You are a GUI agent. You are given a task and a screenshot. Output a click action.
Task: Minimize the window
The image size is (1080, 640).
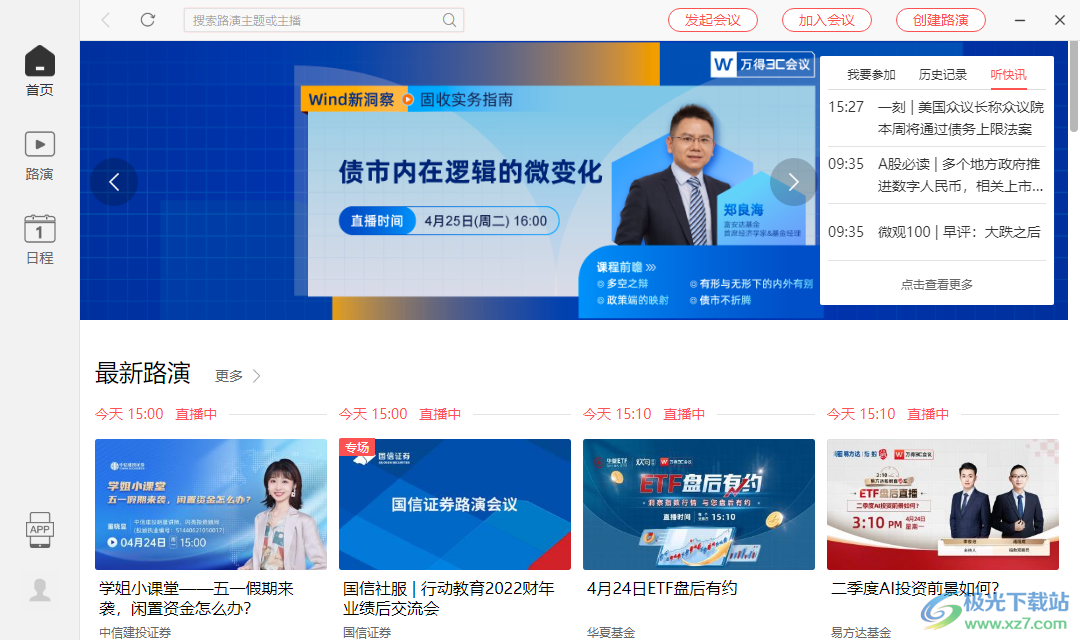pos(1020,20)
